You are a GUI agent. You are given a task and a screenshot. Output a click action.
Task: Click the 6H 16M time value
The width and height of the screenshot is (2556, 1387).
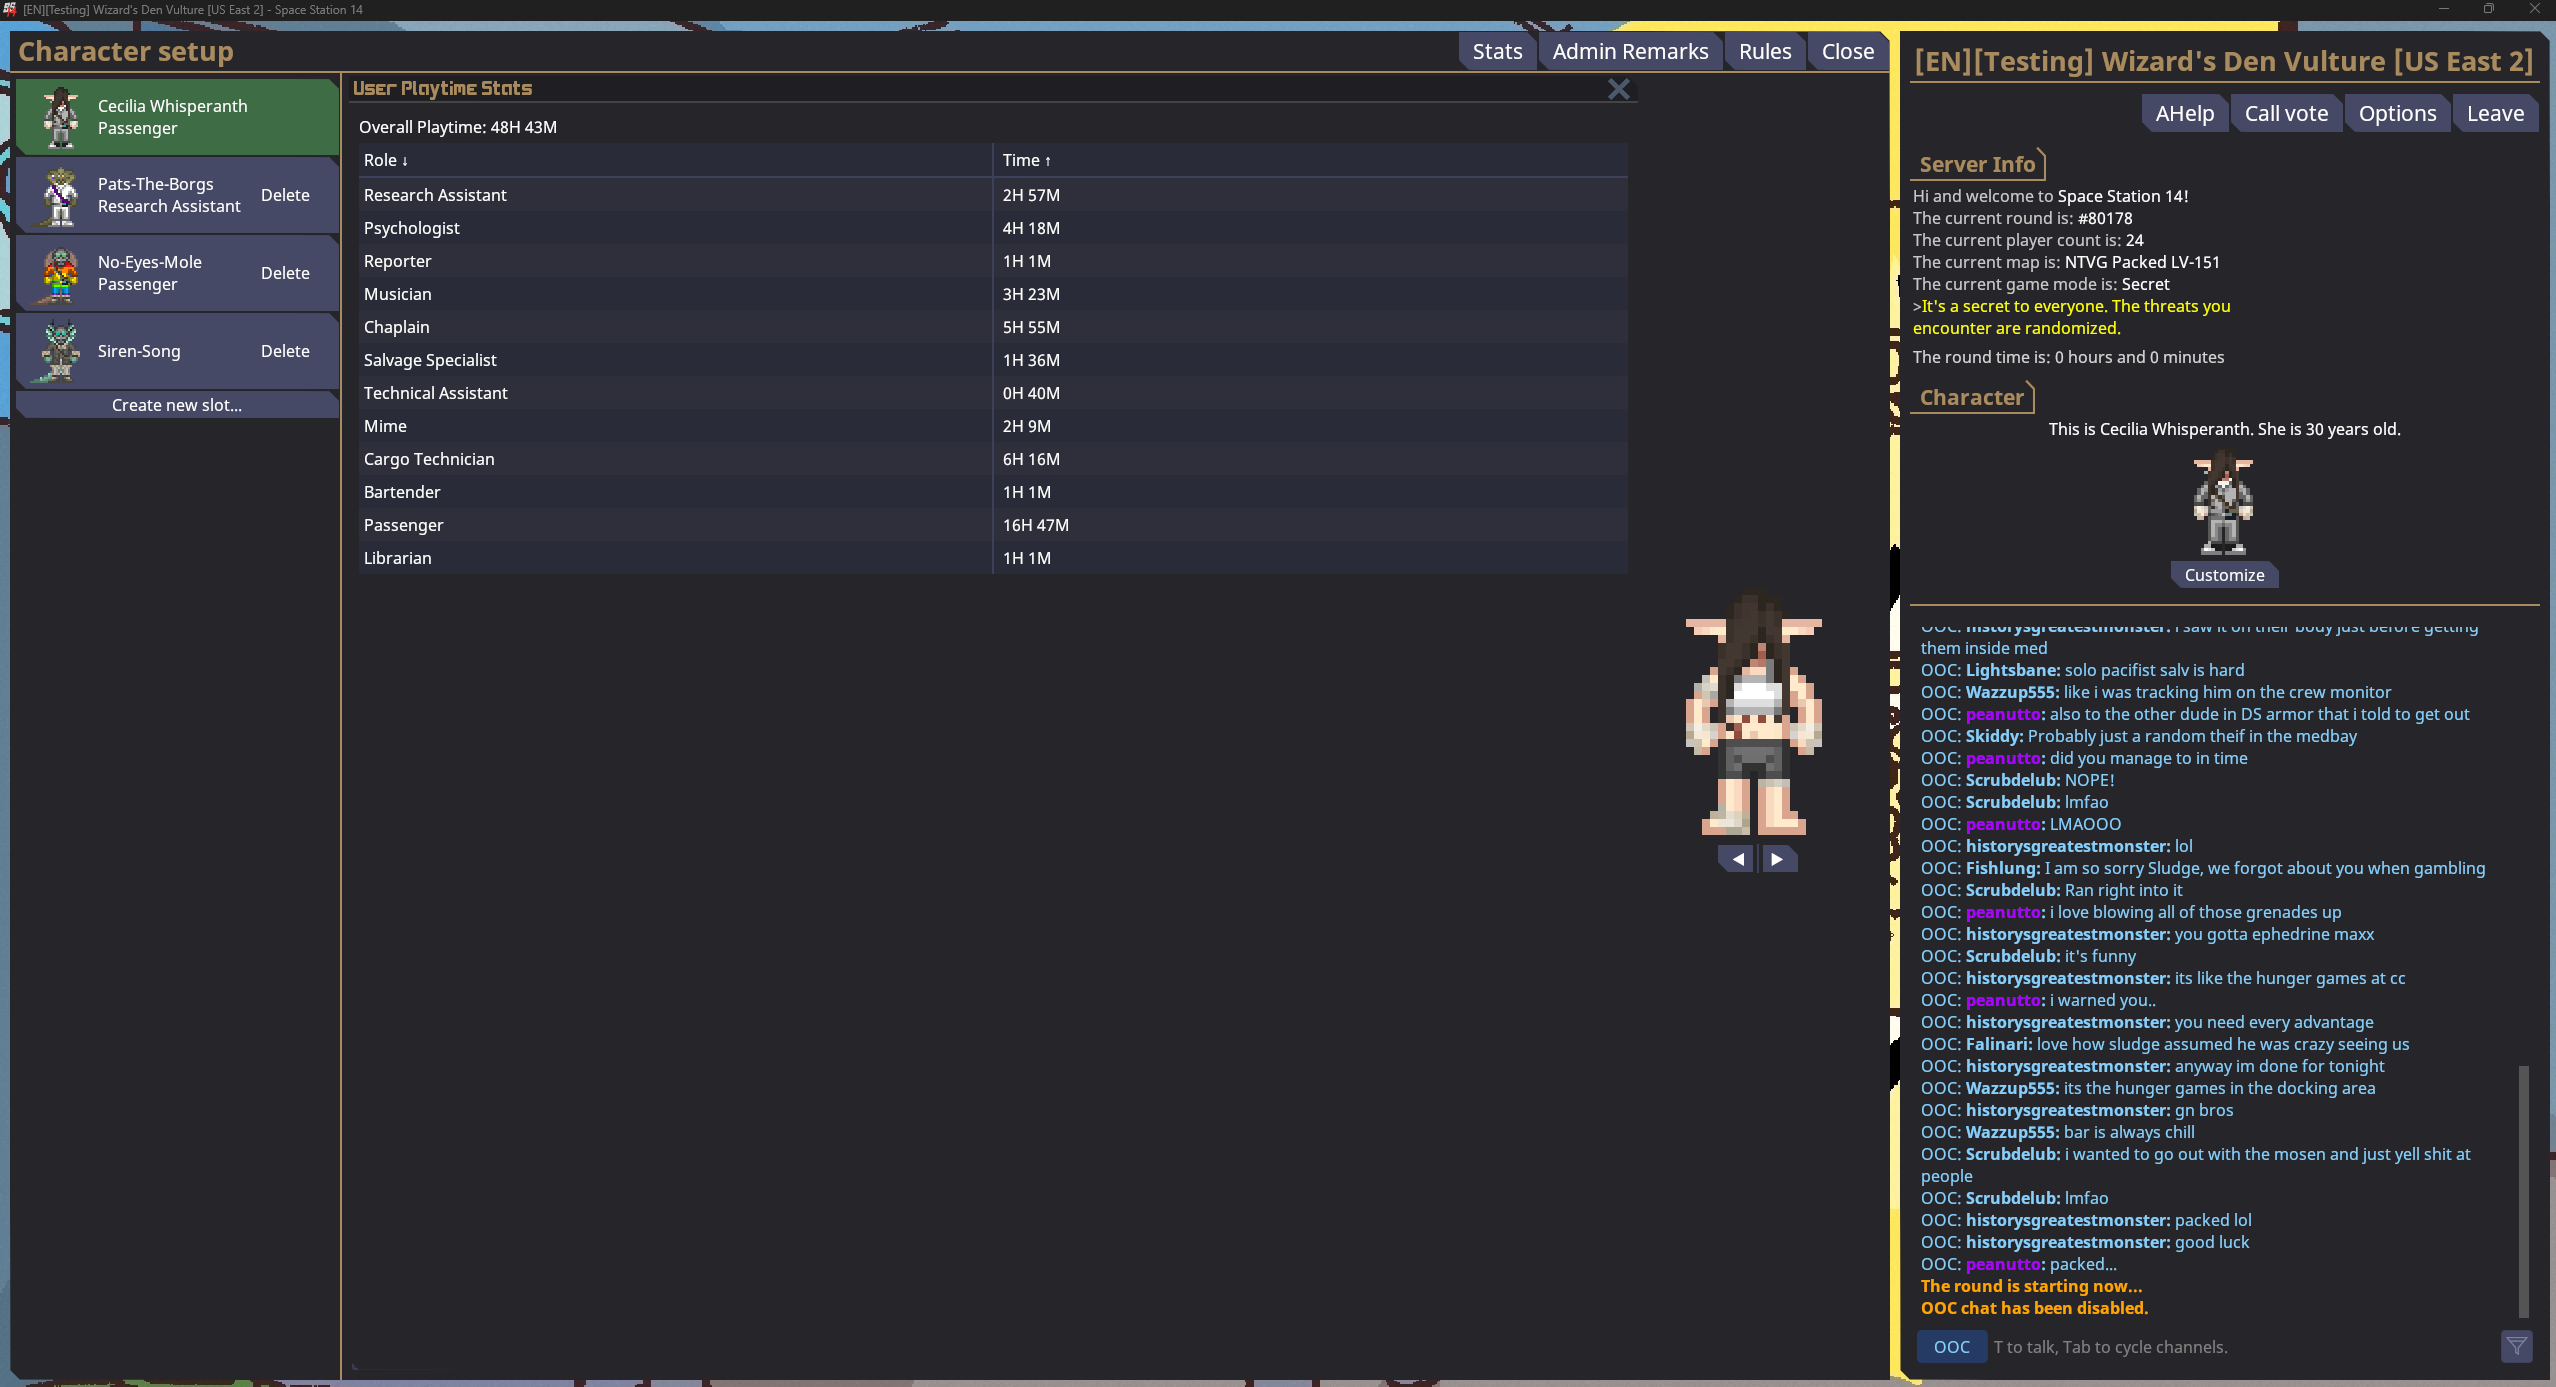tap(1031, 459)
